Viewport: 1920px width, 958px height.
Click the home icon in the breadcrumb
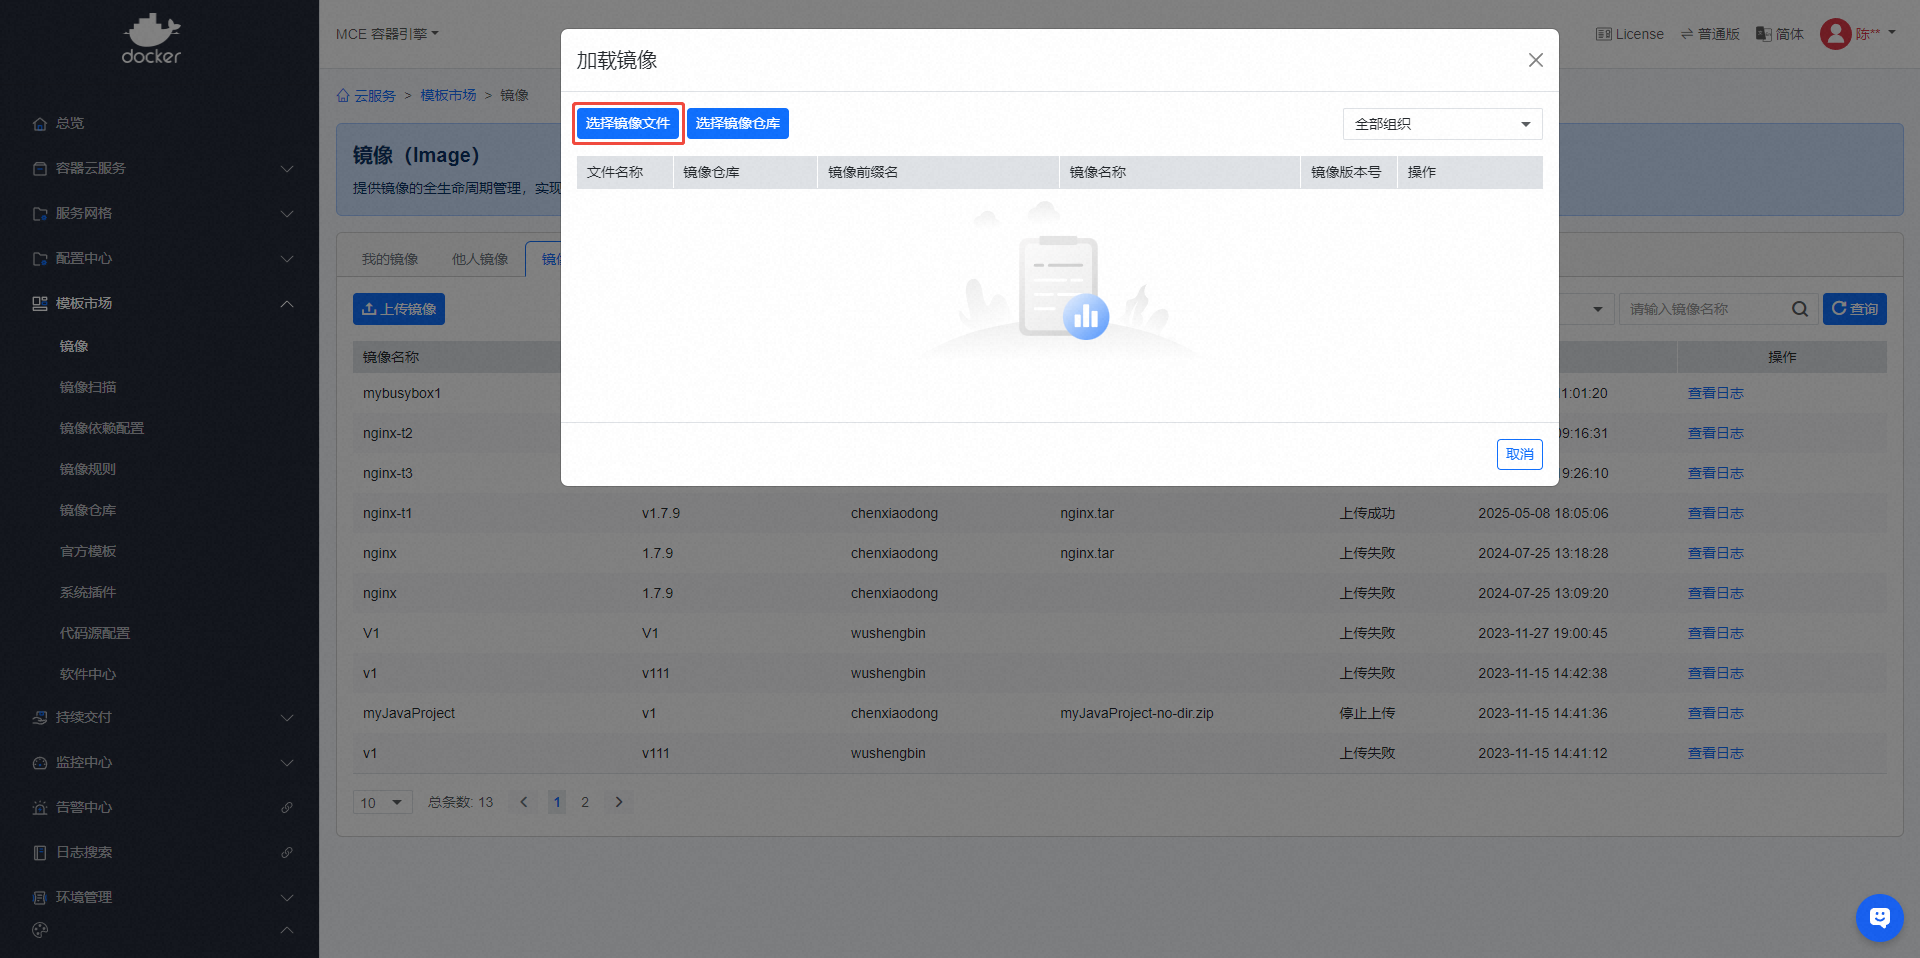343,96
